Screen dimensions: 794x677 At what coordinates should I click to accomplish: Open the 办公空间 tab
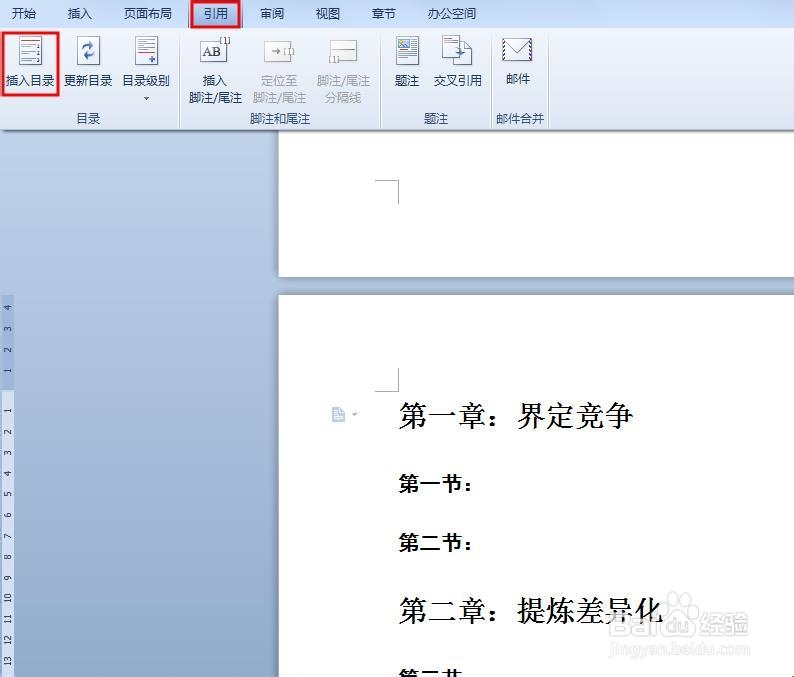[452, 14]
